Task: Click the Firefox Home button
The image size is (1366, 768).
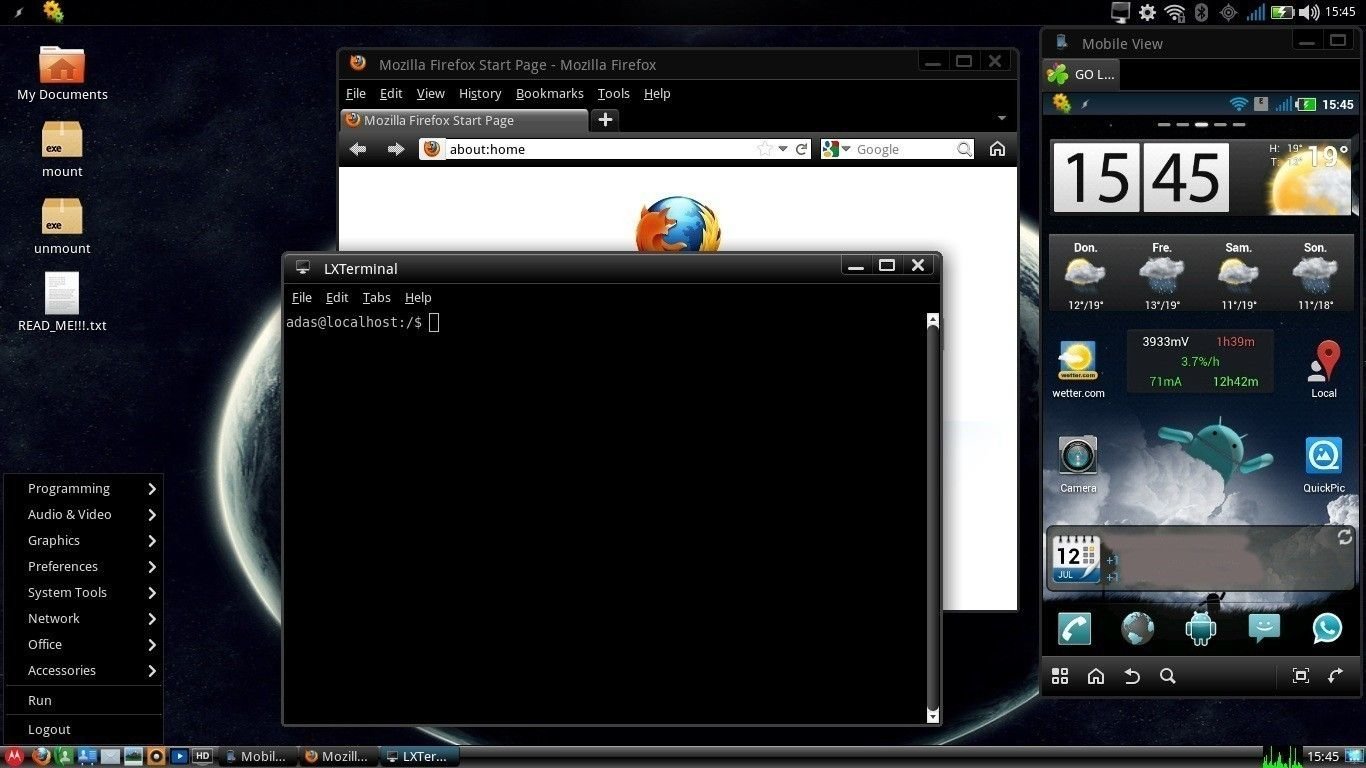Action: tap(997, 149)
